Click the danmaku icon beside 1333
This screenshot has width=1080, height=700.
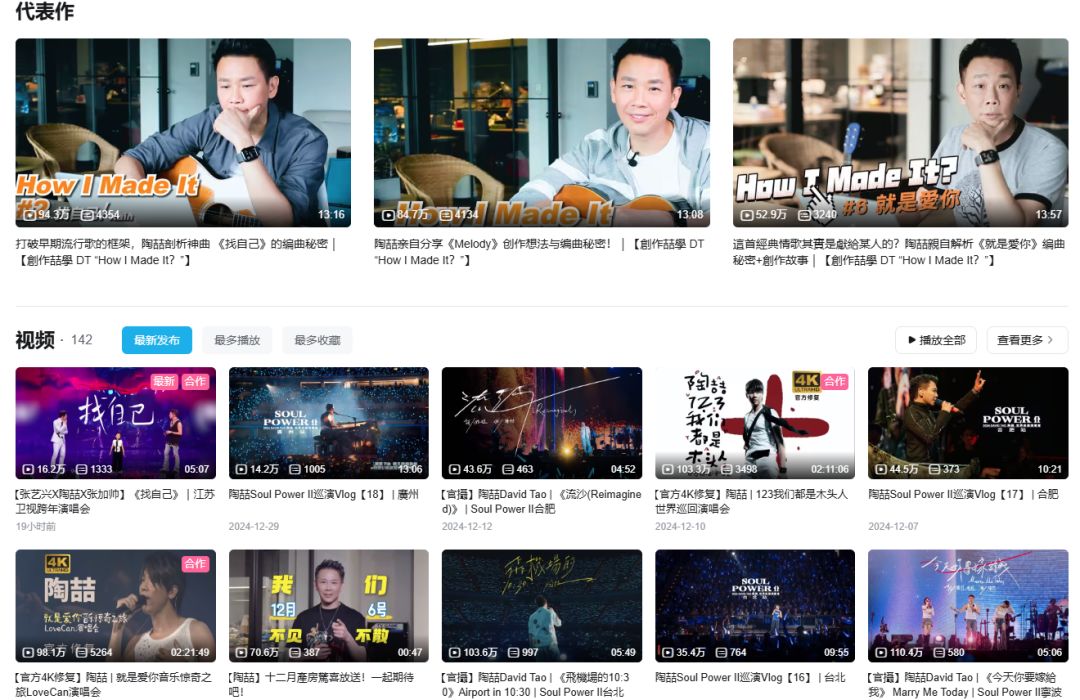click(x=81, y=469)
